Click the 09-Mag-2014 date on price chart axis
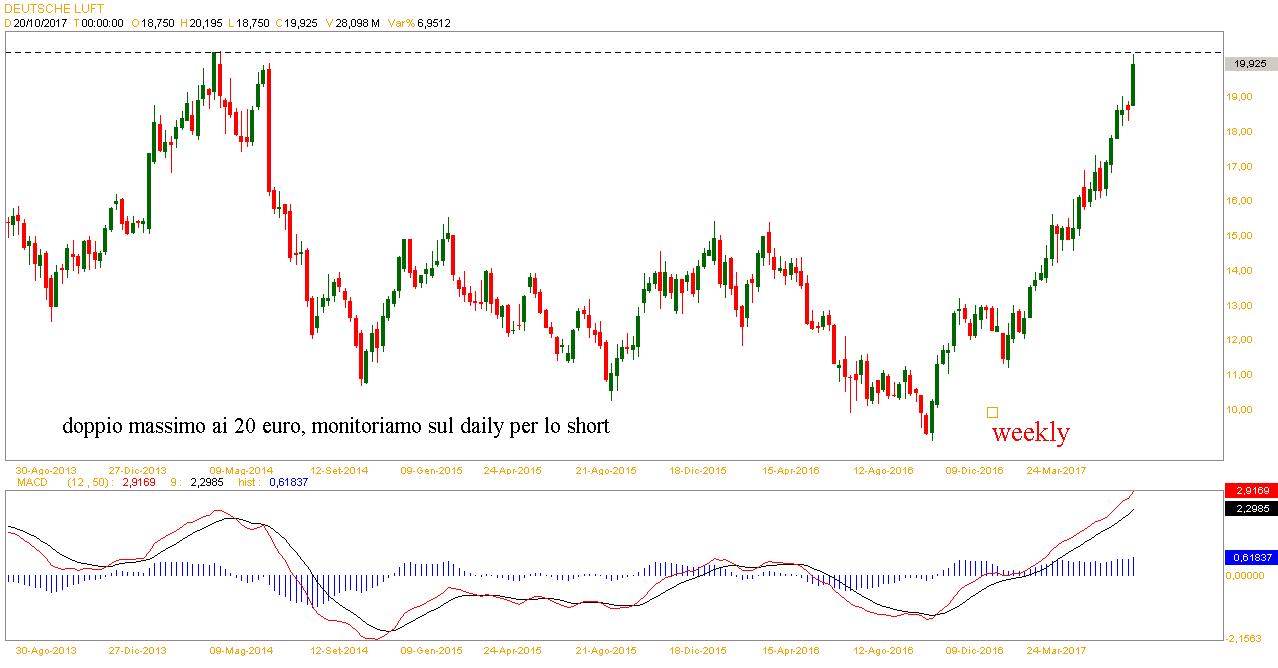 [x=240, y=468]
